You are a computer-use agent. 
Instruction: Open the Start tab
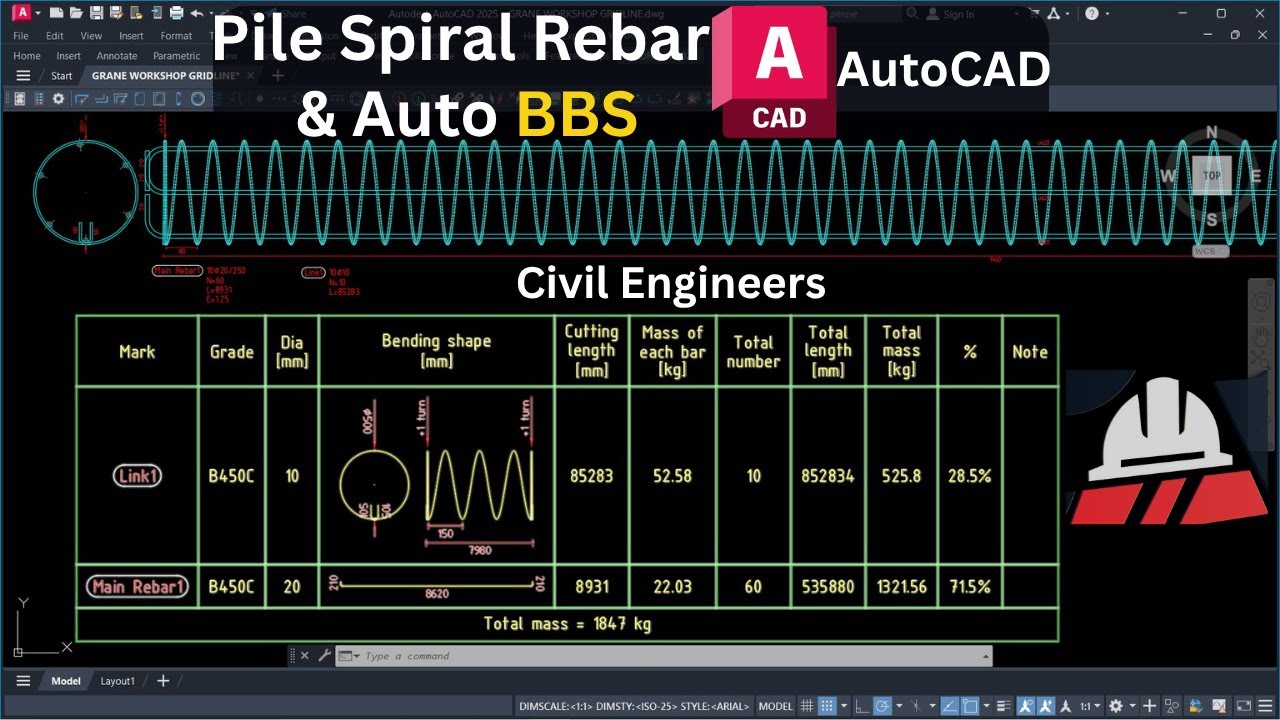[x=61, y=76]
